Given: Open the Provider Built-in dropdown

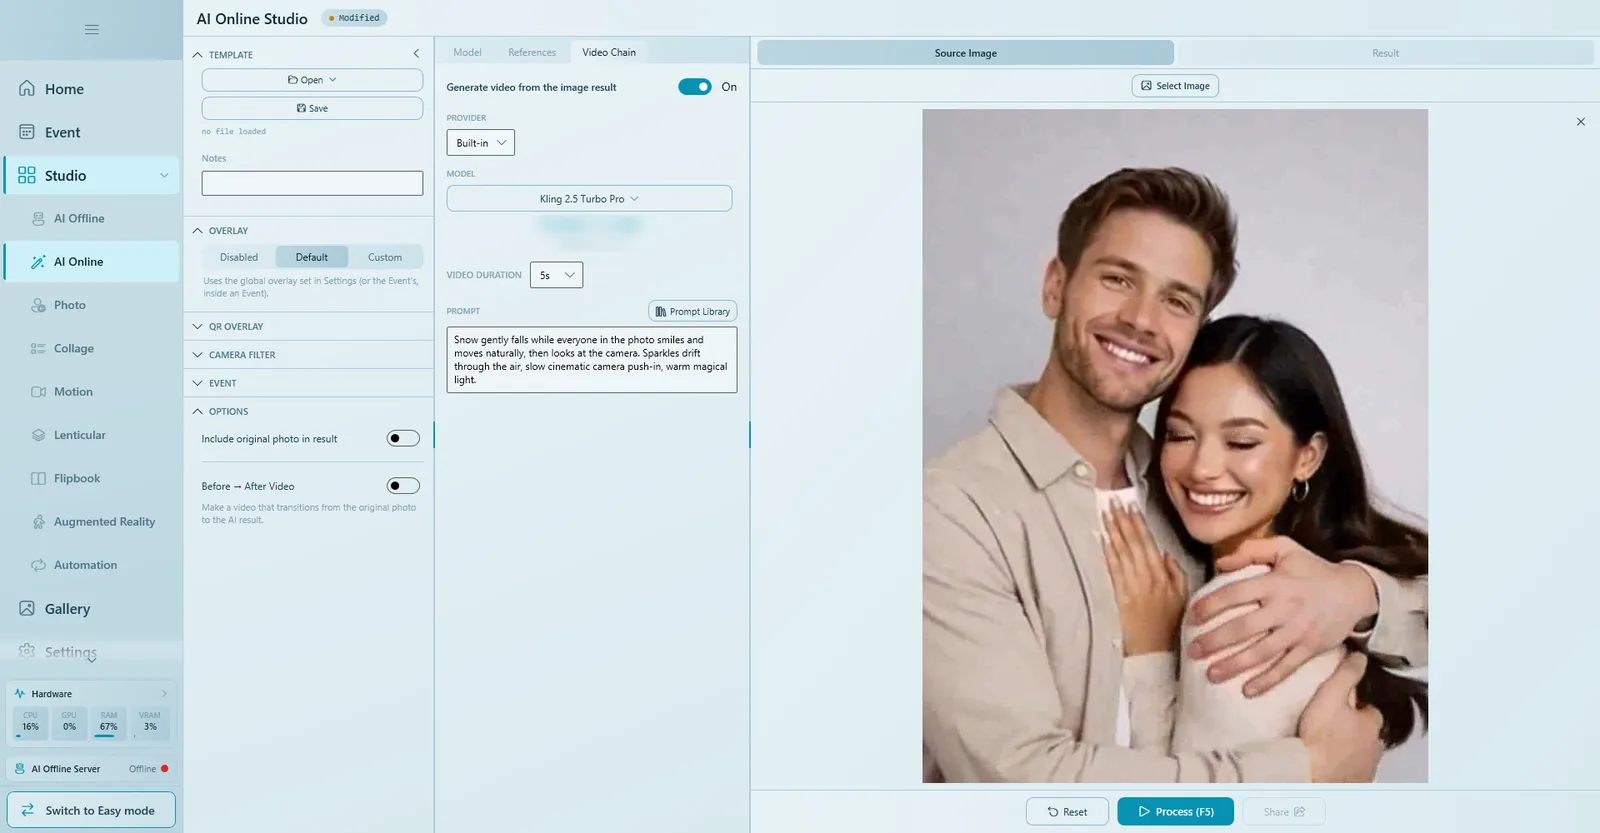Looking at the screenshot, I should pos(481,143).
